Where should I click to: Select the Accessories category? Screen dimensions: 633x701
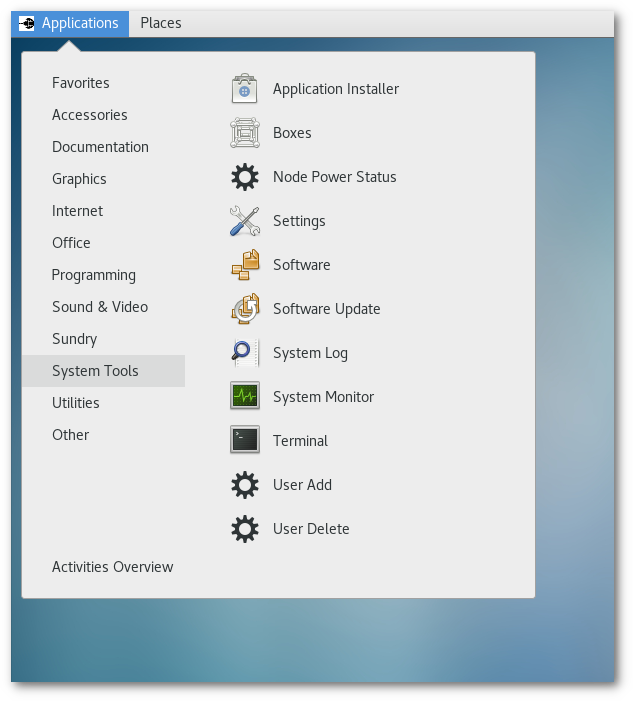coord(90,115)
